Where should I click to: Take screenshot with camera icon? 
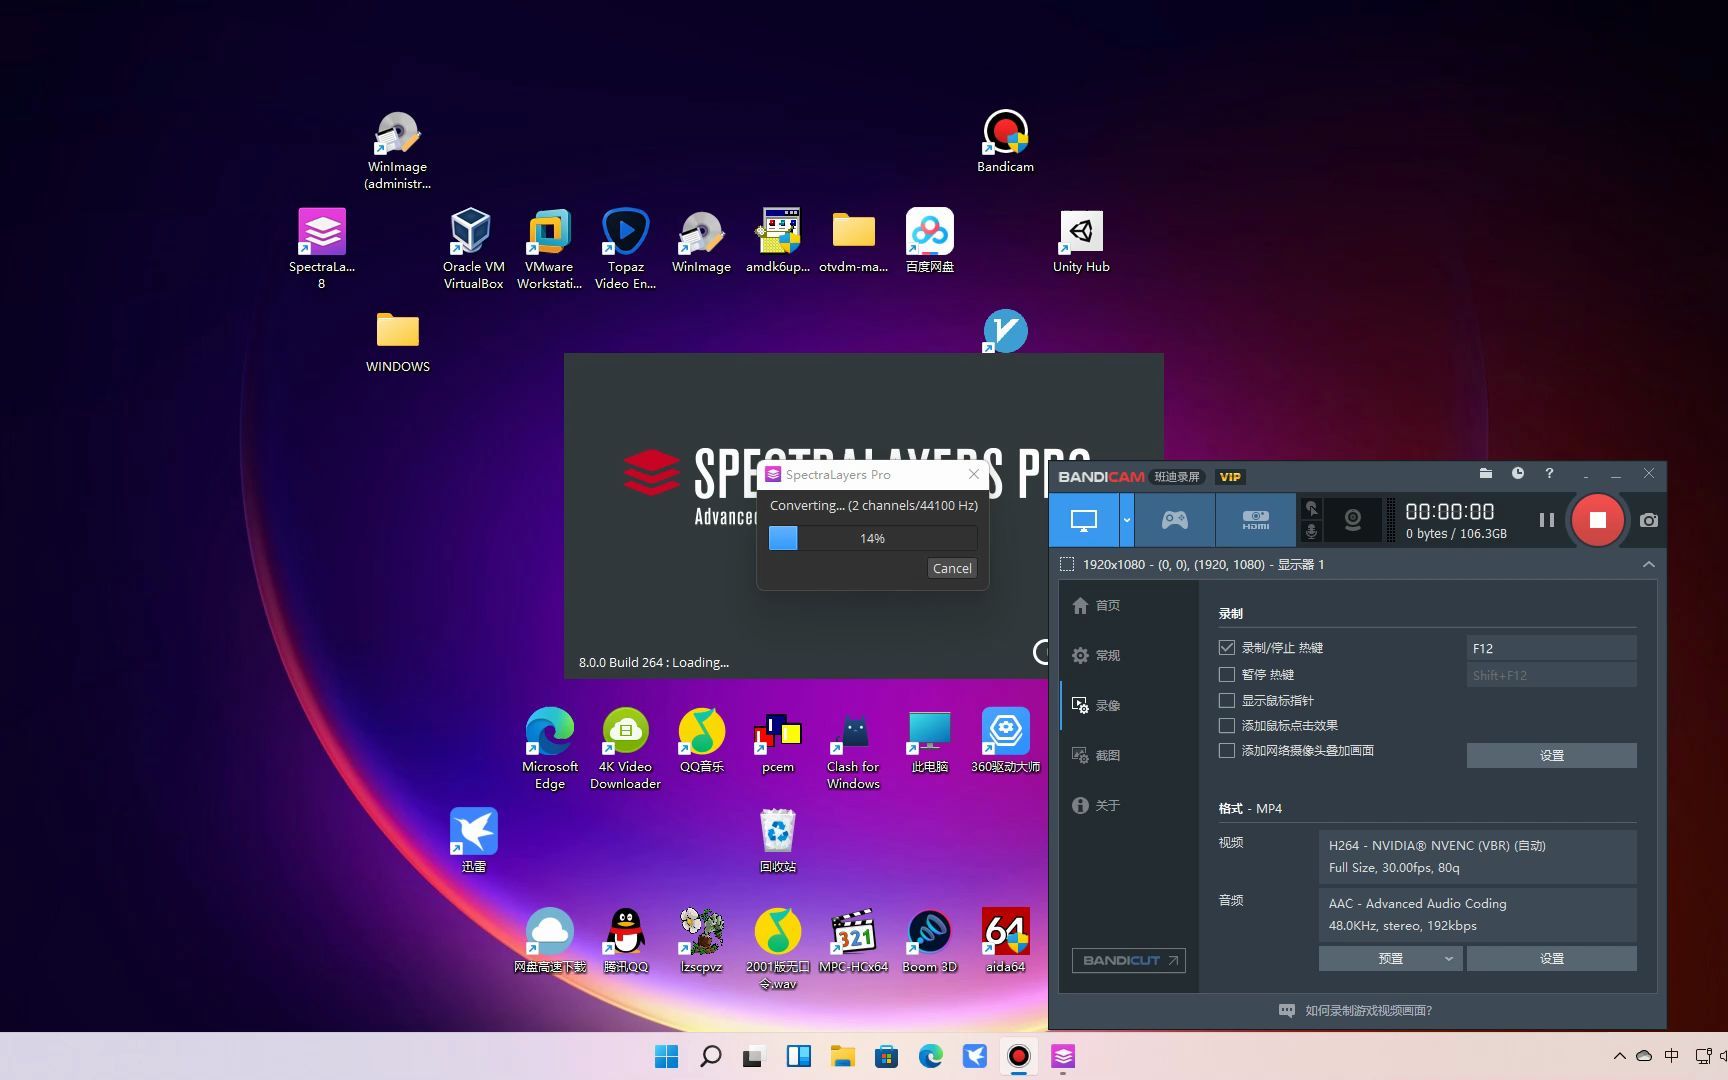pos(1649,520)
